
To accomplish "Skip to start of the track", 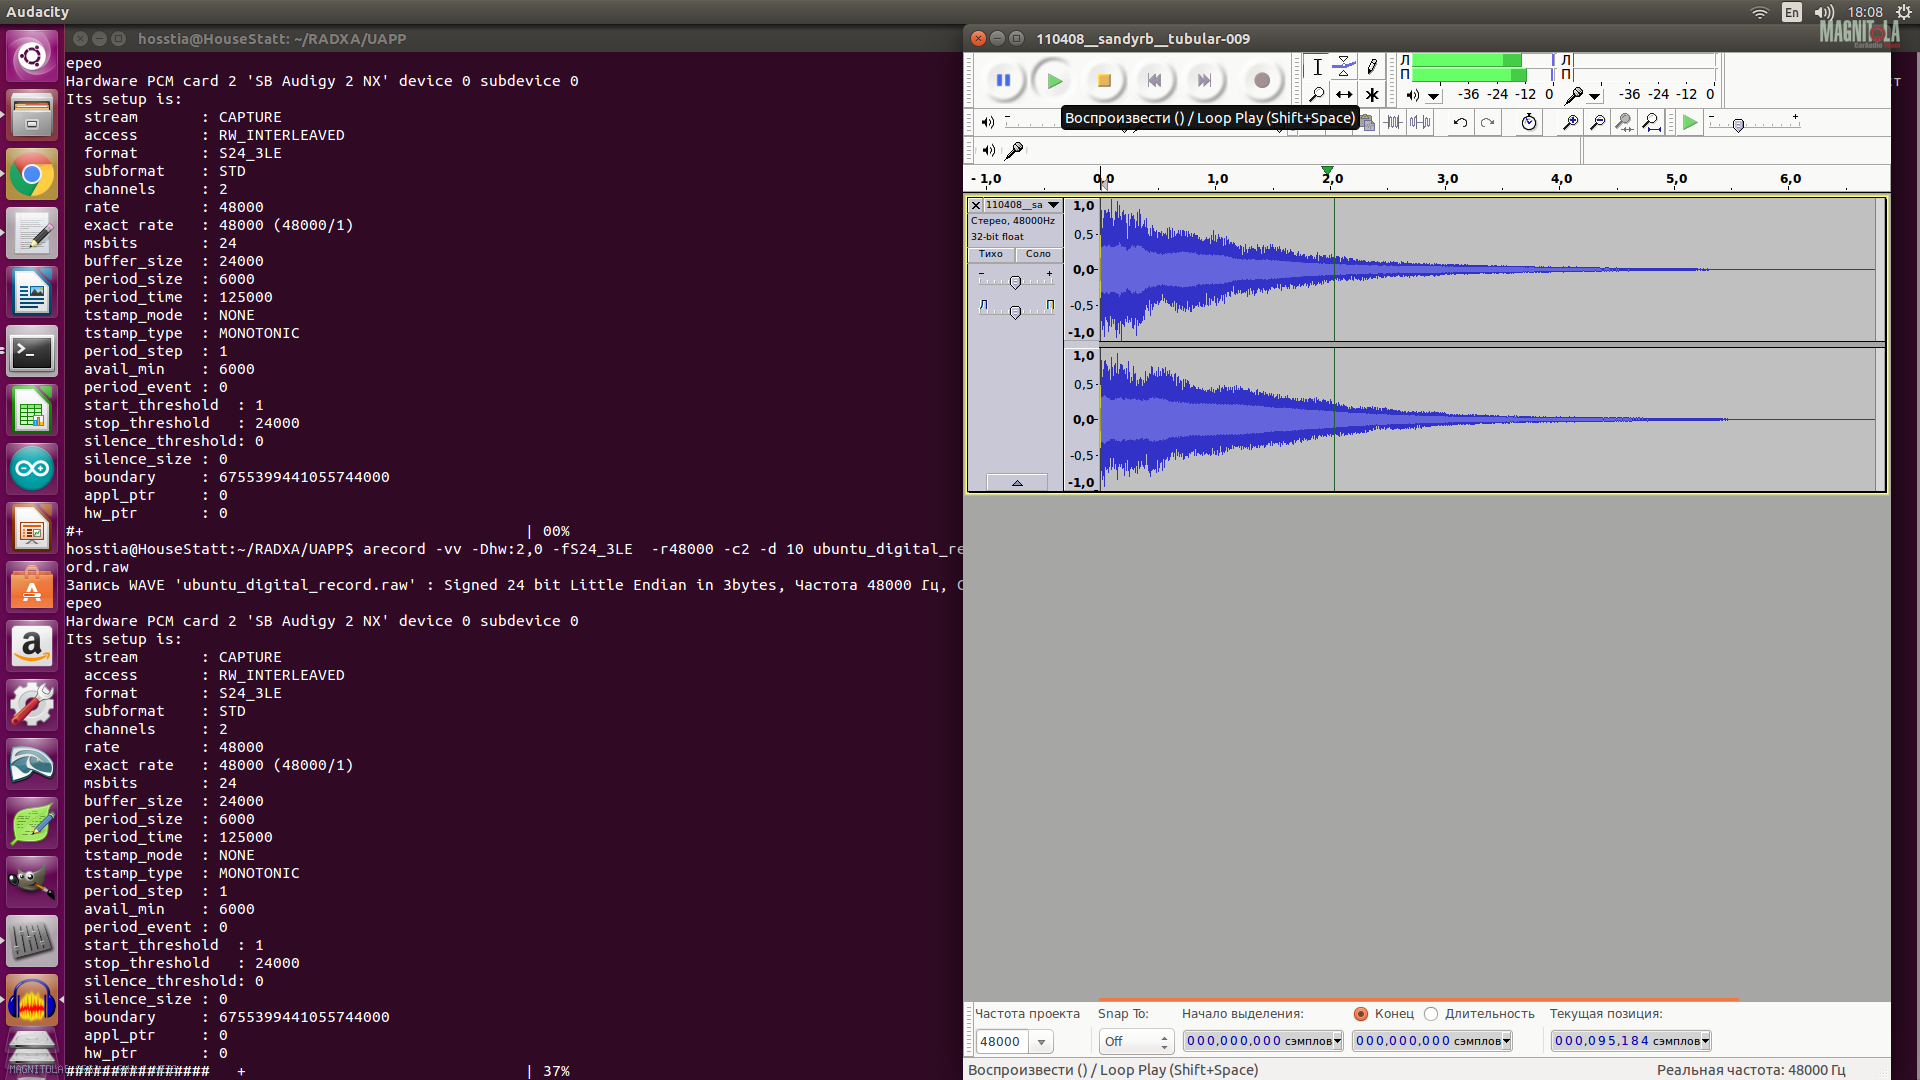I will click(1154, 81).
